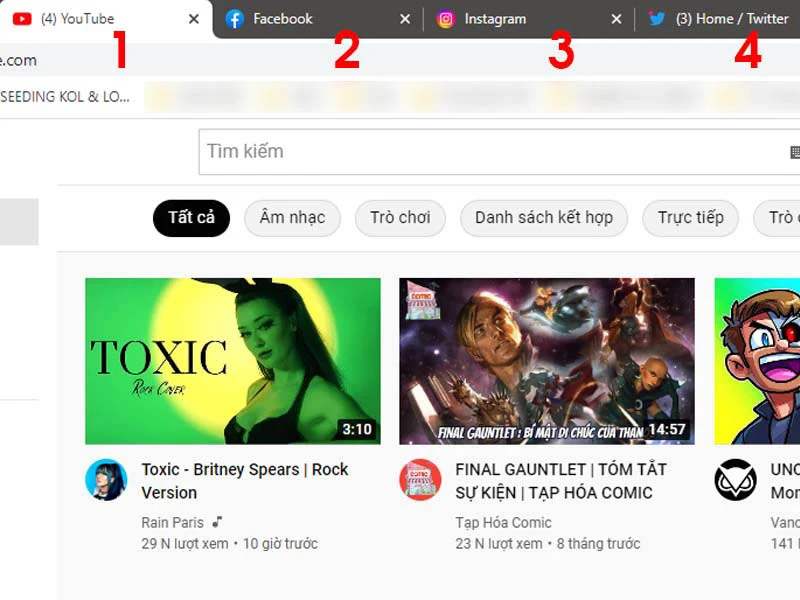Close the Instagram tab
This screenshot has width=800, height=600.
point(616,19)
